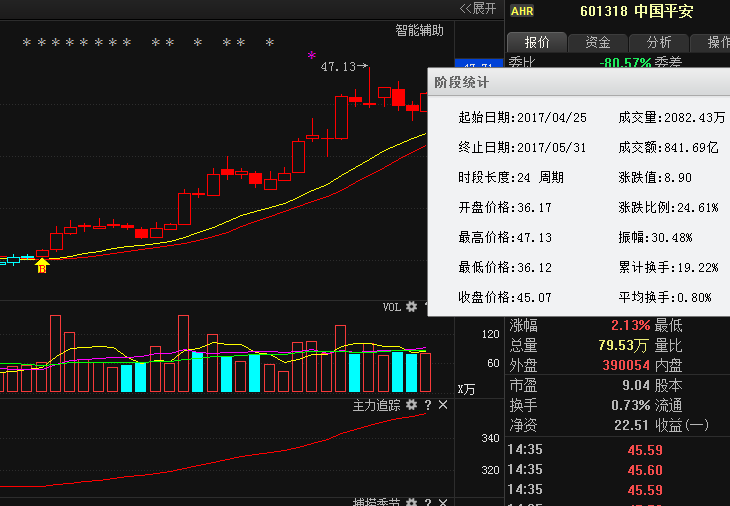
Task: Click the 收益(一) label
Action: pos(682,425)
